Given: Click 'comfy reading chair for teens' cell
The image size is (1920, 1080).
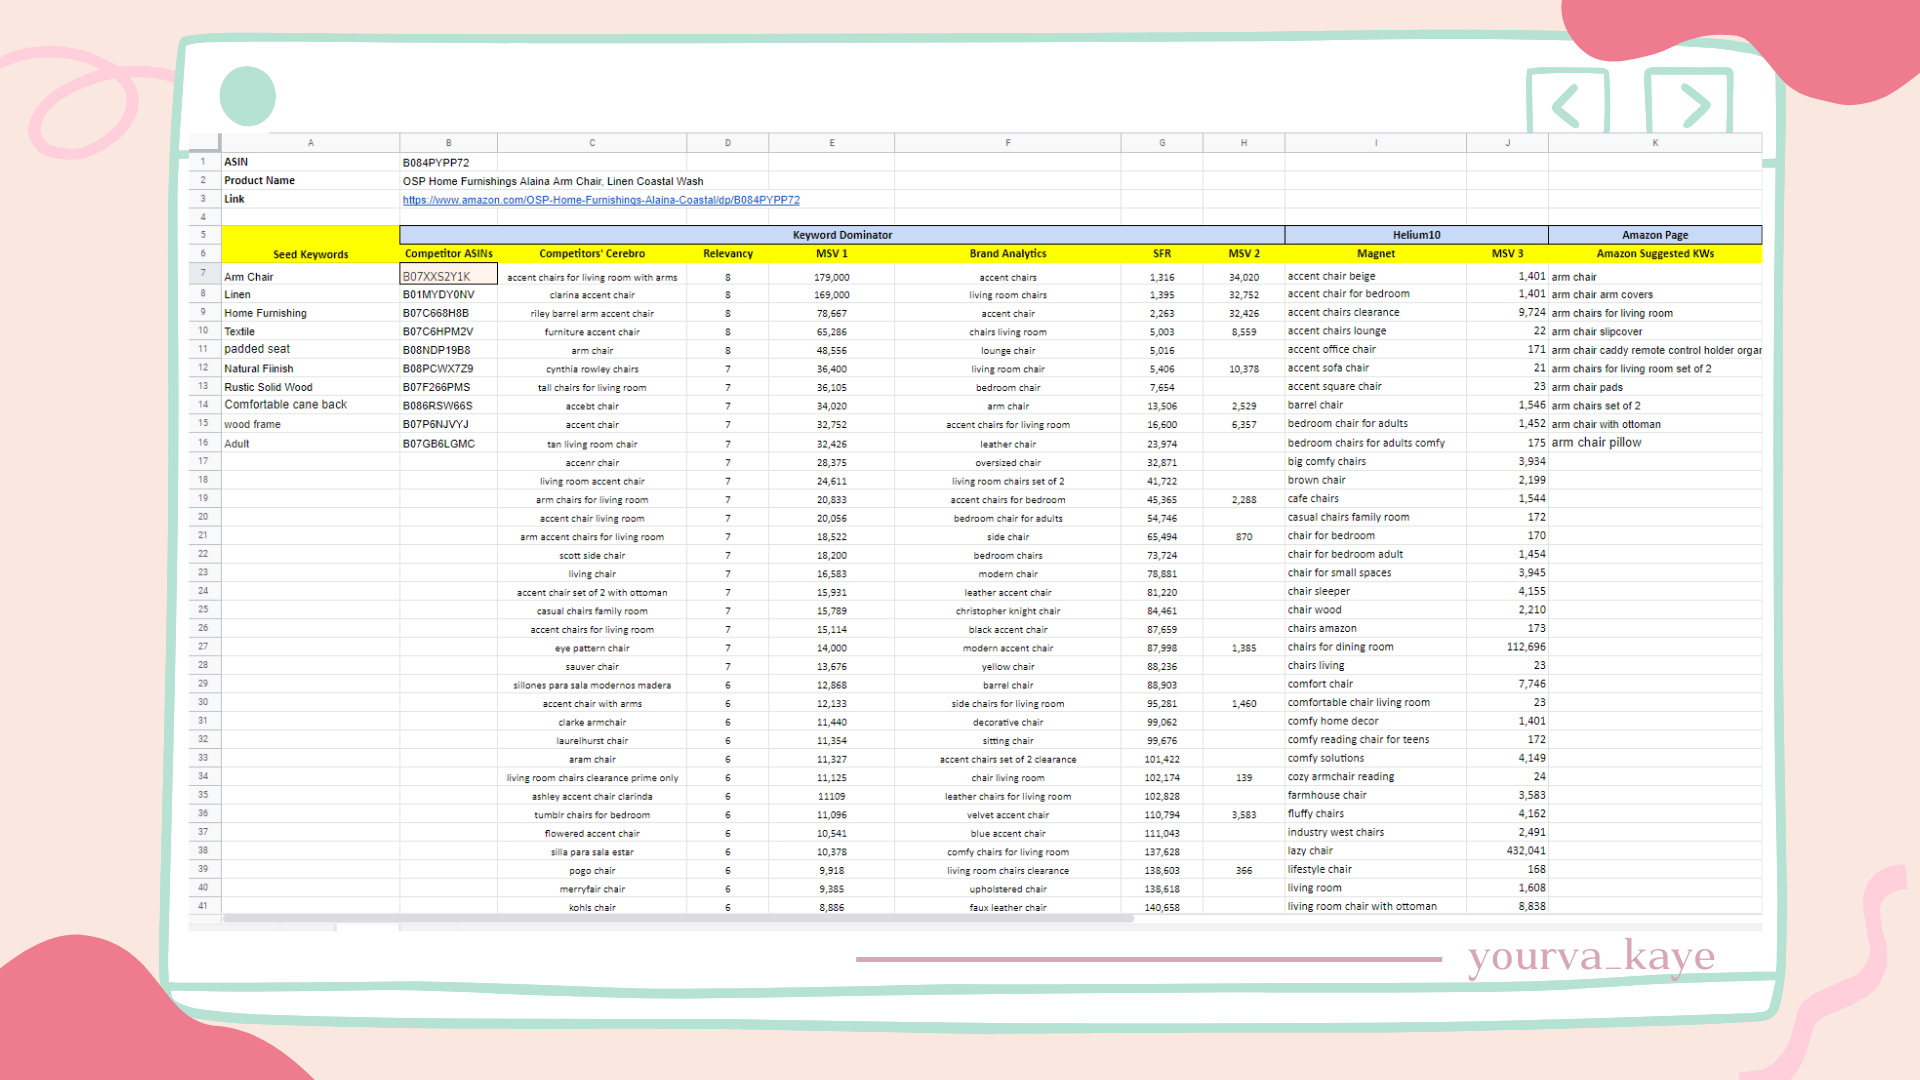Looking at the screenshot, I should [x=1376, y=740].
